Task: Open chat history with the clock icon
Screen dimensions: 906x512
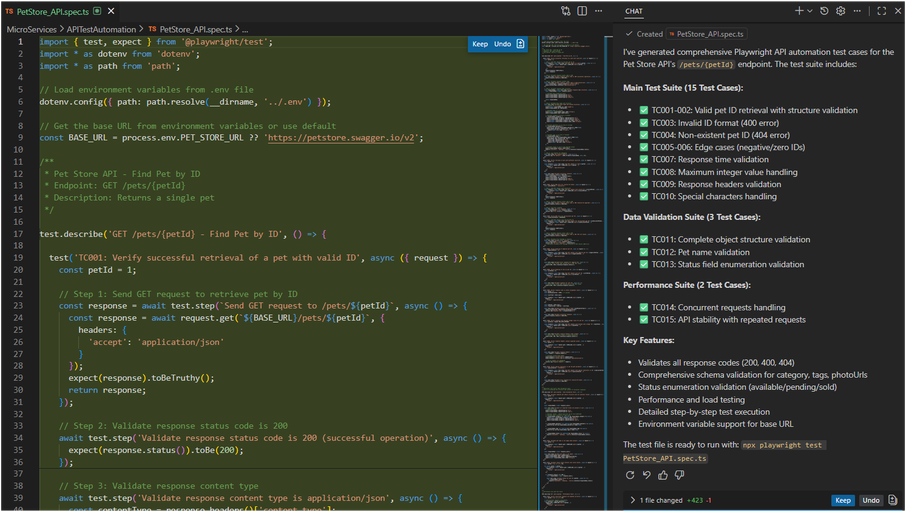Action: [824, 11]
